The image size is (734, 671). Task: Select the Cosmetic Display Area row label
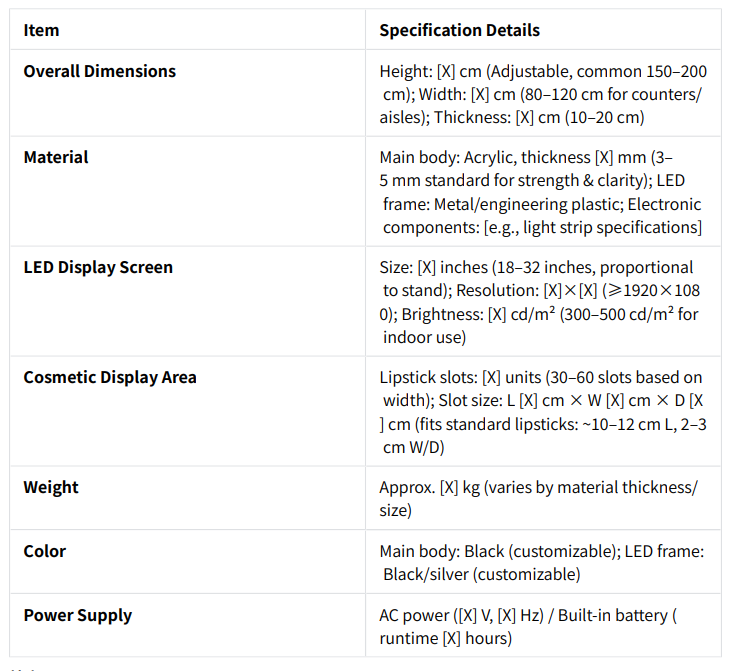(110, 377)
